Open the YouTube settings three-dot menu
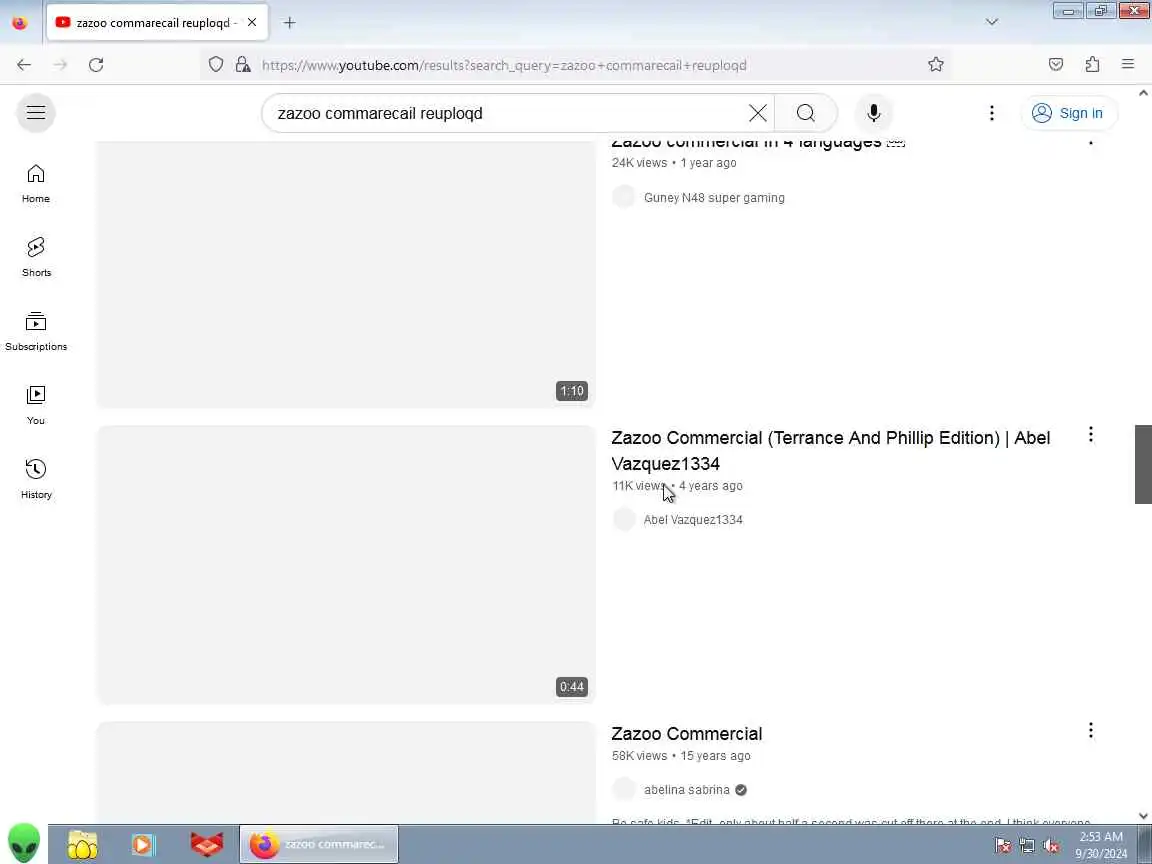The width and height of the screenshot is (1152, 864). [x=991, y=113]
